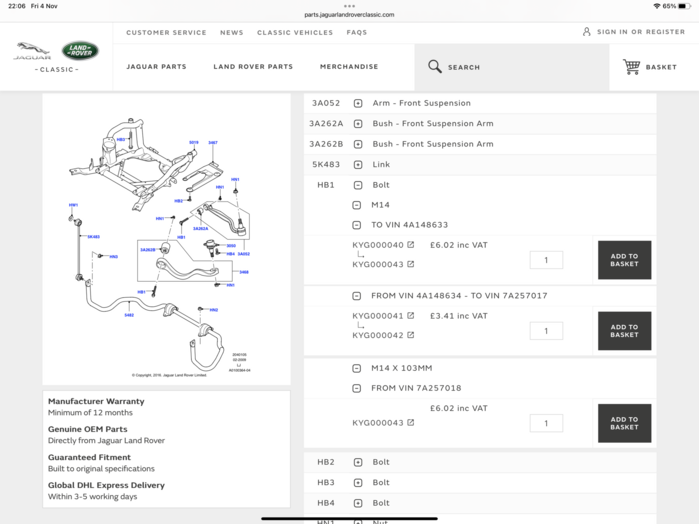Edit quantity field for KYG000040
The image size is (699, 524).
point(546,260)
